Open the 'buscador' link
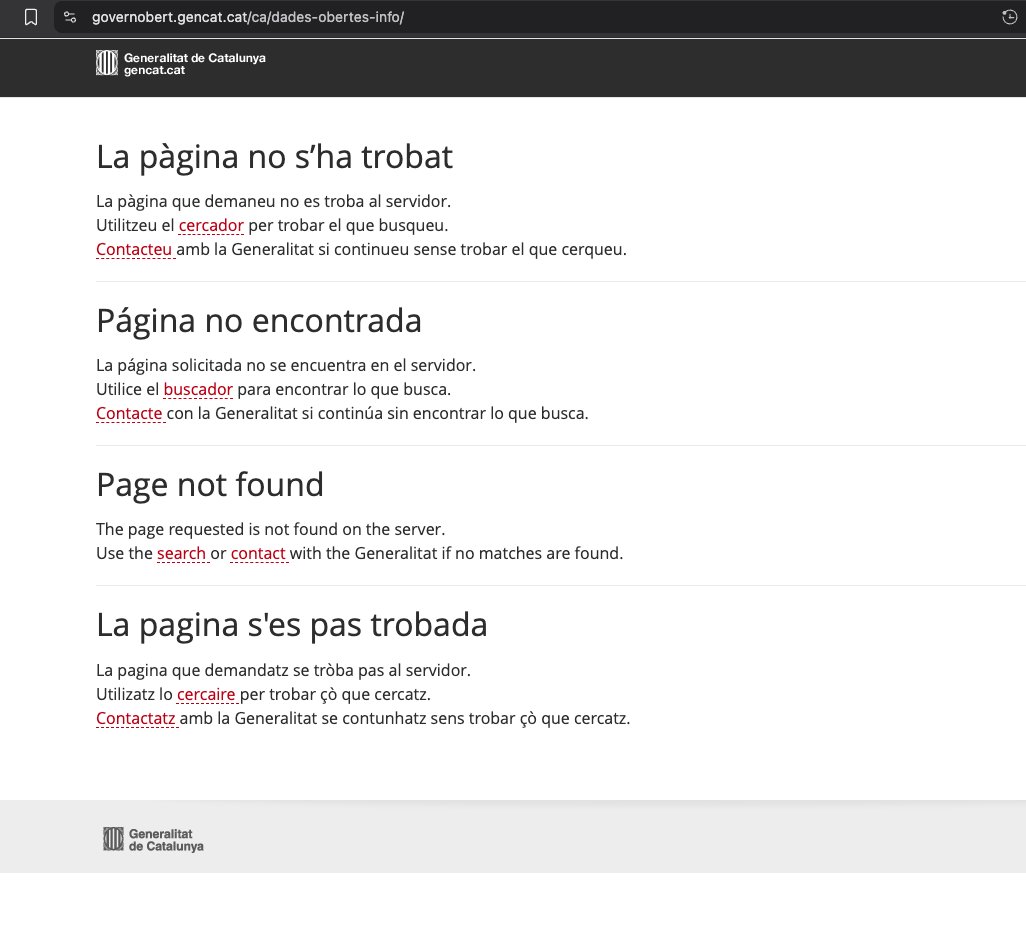The width and height of the screenshot is (1026, 930). [x=198, y=389]
